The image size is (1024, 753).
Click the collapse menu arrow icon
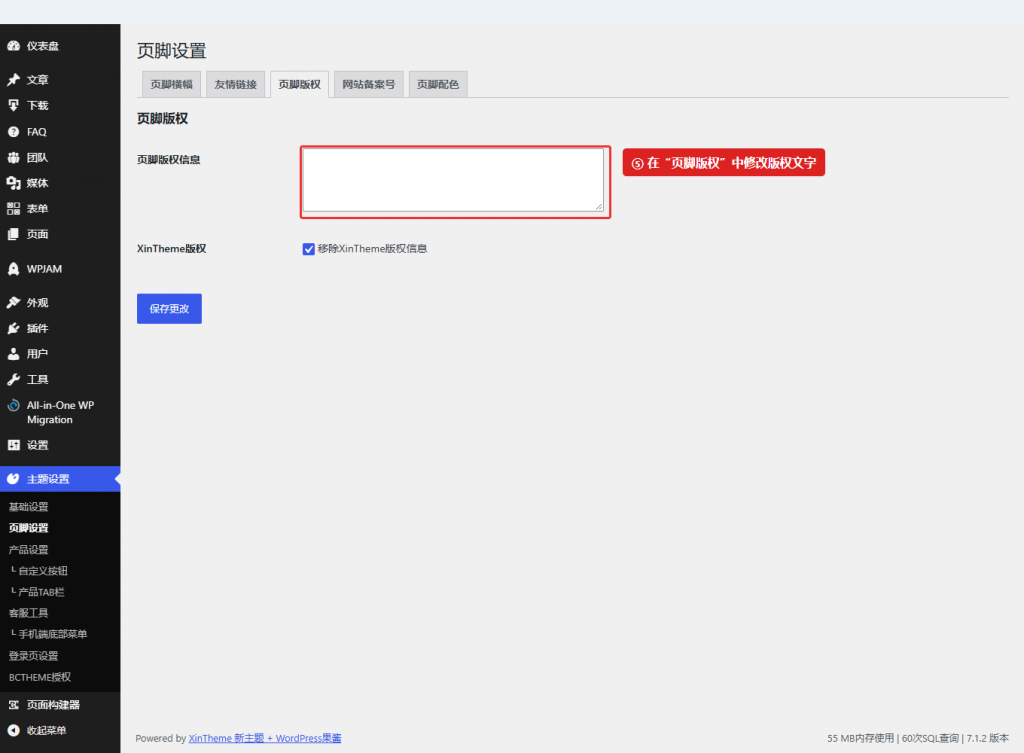tap(13, 730)
